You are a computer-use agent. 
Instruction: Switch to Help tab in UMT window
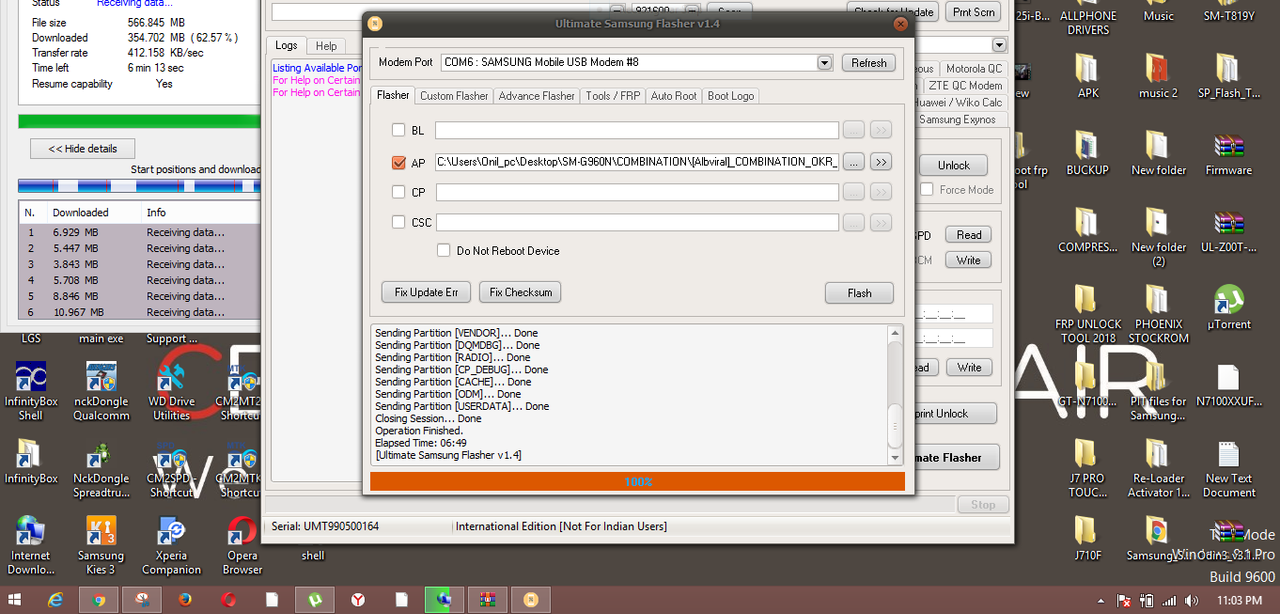tap(326, 46)
